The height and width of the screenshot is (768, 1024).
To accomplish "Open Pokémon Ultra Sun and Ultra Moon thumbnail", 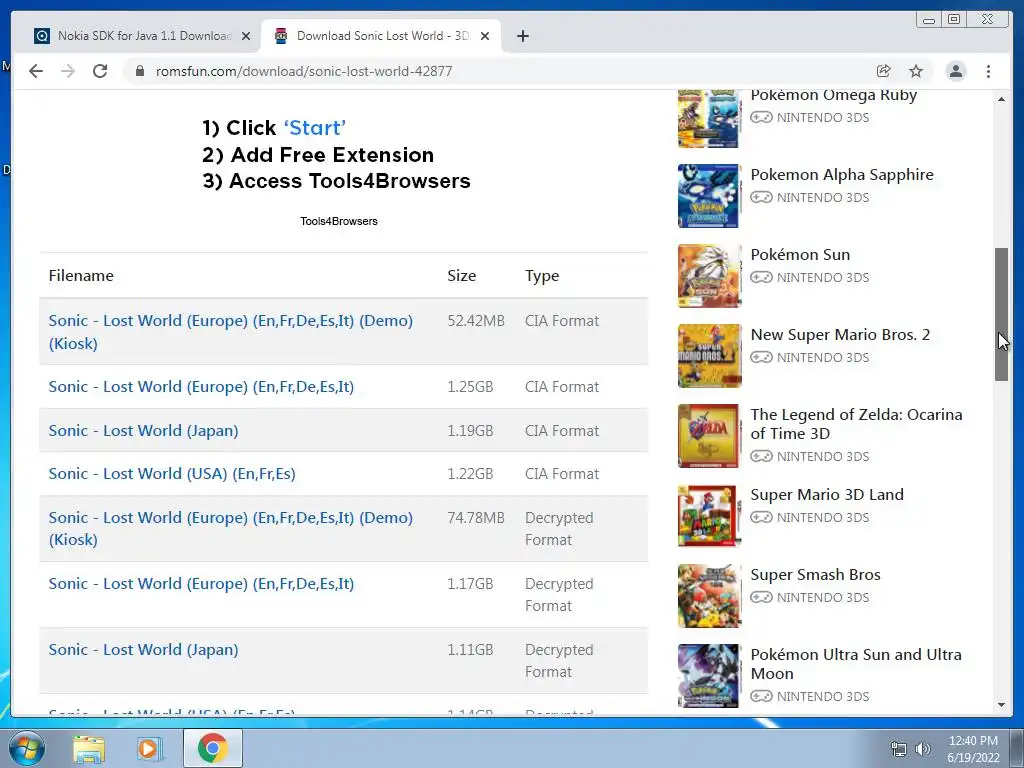I will [x=709, y=676].
